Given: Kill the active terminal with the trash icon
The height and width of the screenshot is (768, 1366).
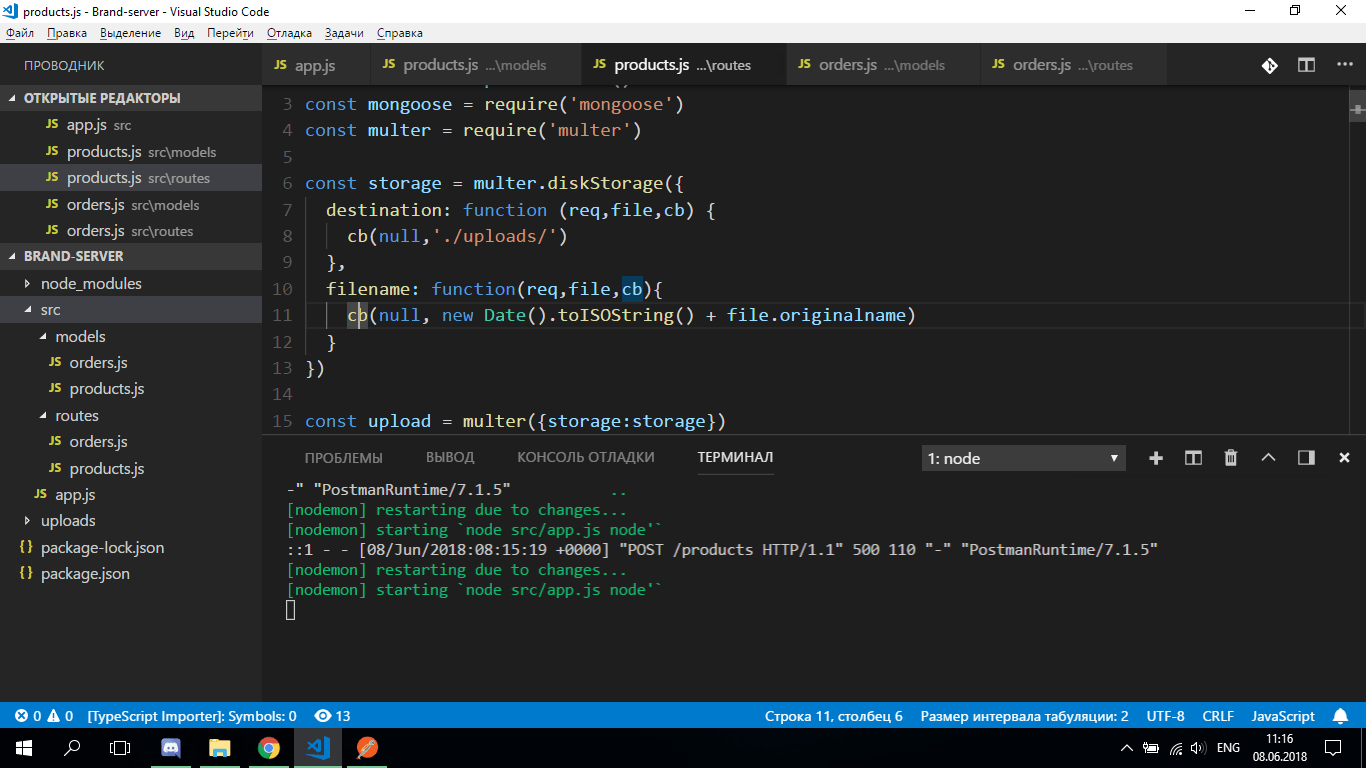Looking at the screenshot, I should click(x=1230, y=457).
